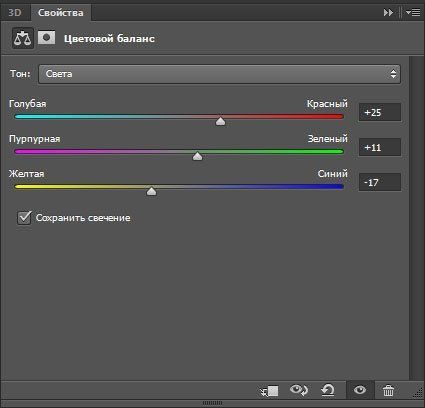Click the -17 blue value field
425x408 pixels.
click(x=380, y=182)
